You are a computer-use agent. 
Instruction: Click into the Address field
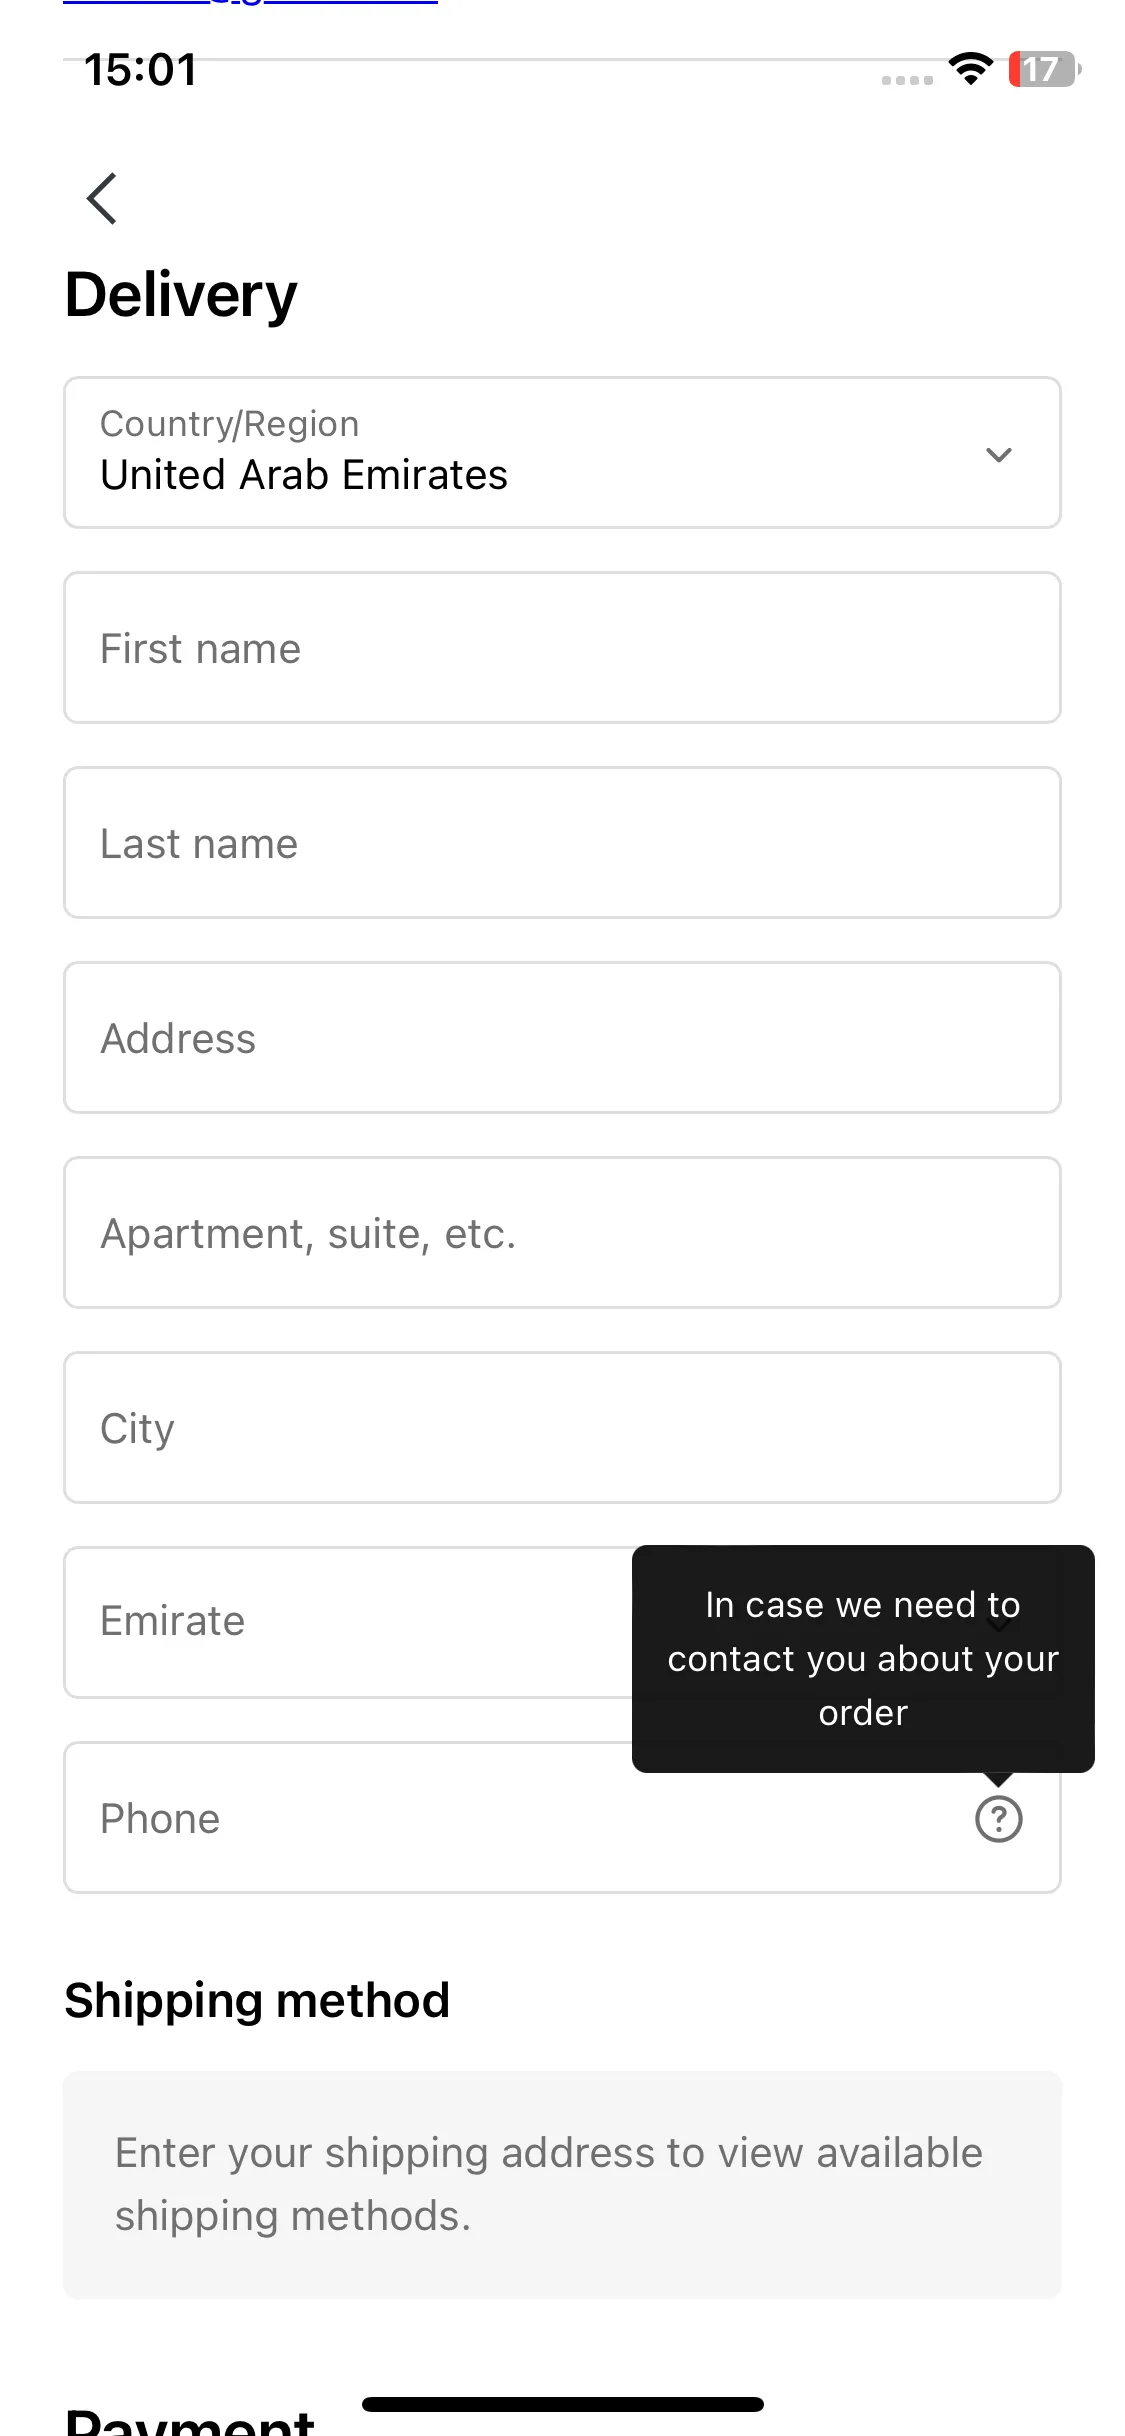click(562, 1038)
